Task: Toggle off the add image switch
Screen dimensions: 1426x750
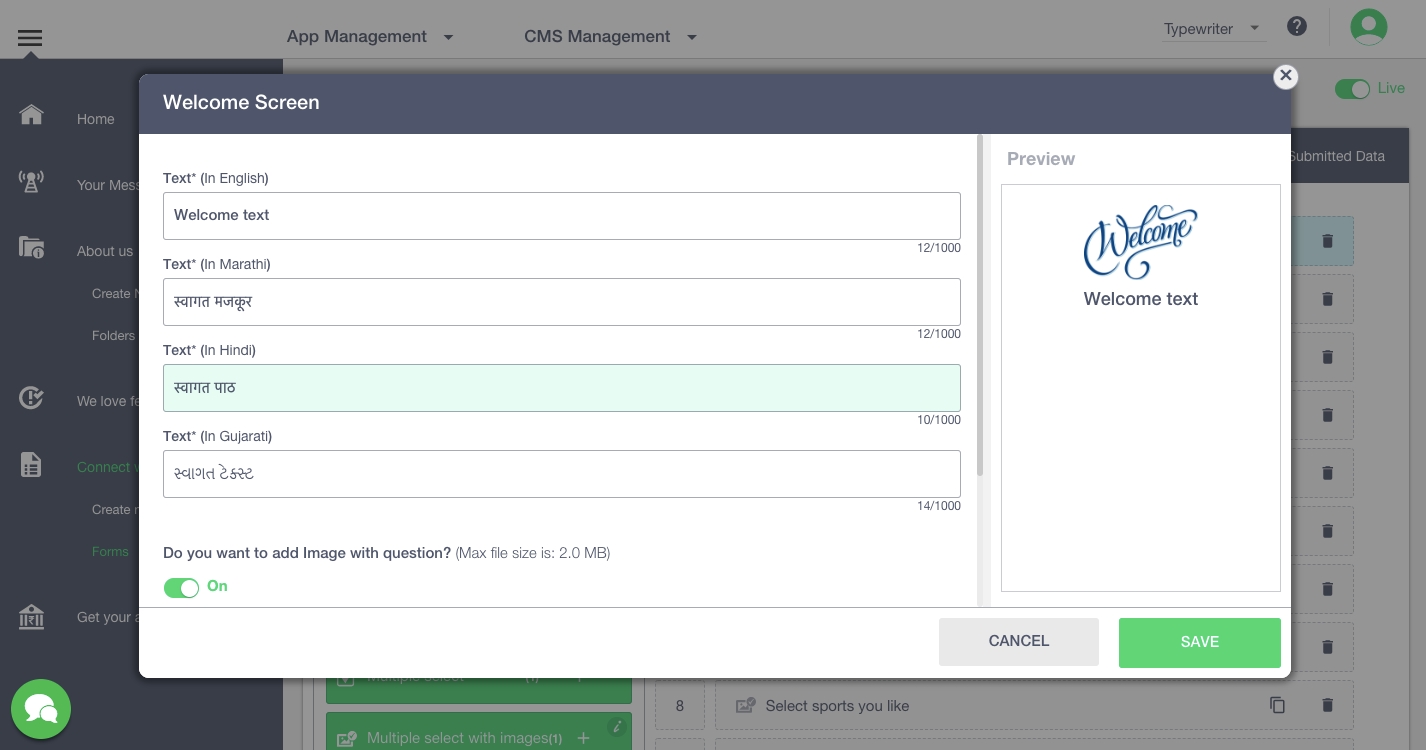Action: pyautogui.click(x=181, y=587)
